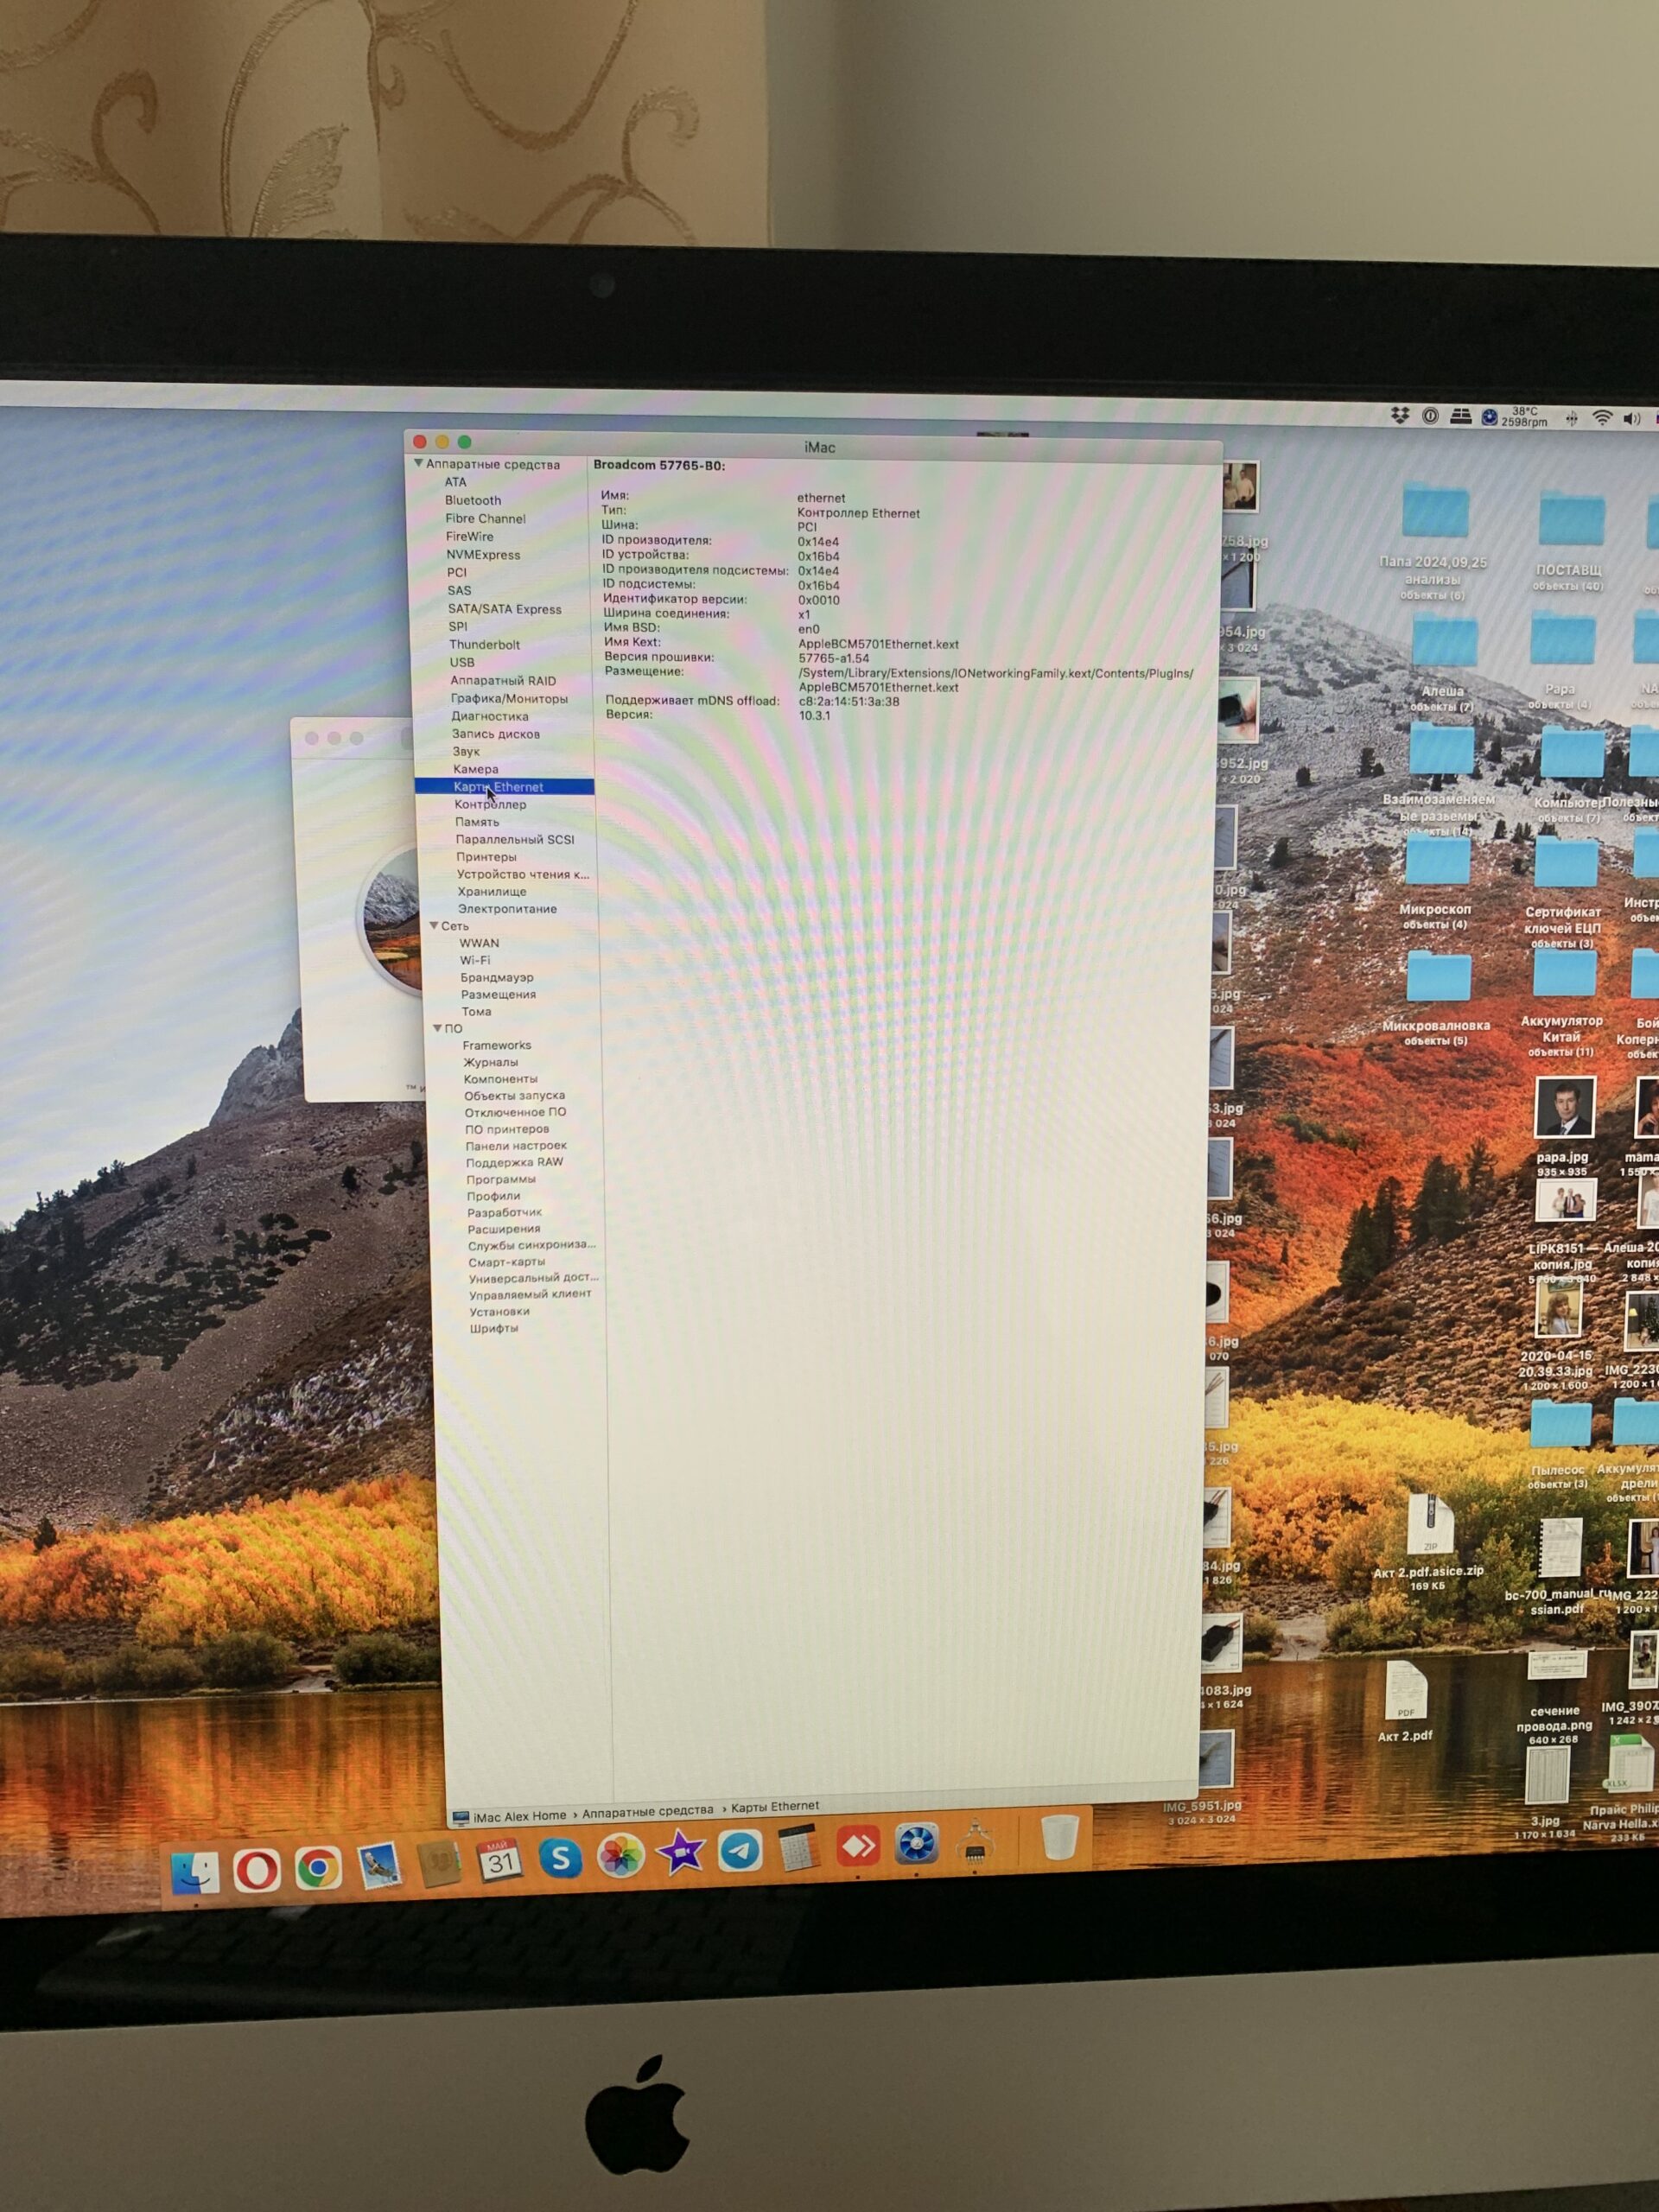Select Расширения in the sidebar
The image size is (1659, 2212).
coord(504,1229)
